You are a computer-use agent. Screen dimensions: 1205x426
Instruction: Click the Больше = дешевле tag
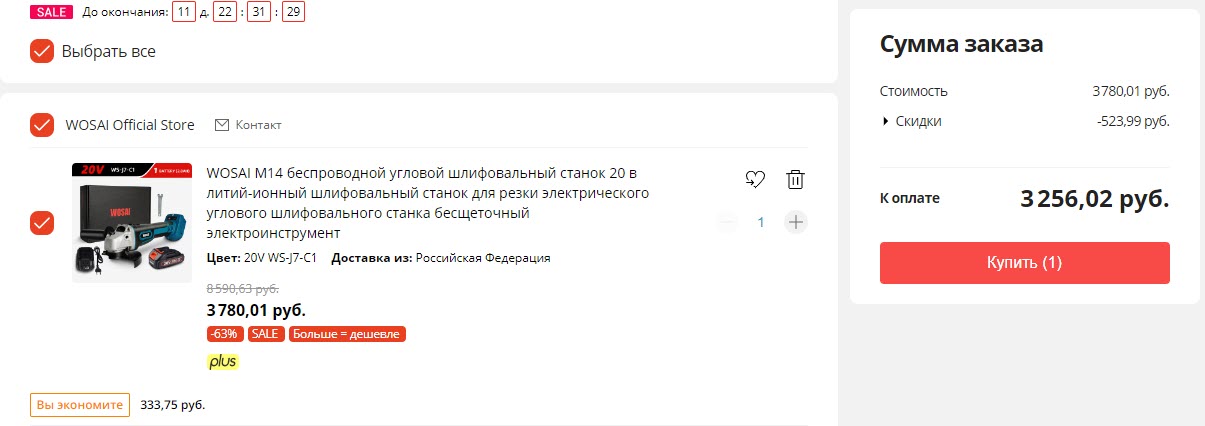tap(347, 334)
